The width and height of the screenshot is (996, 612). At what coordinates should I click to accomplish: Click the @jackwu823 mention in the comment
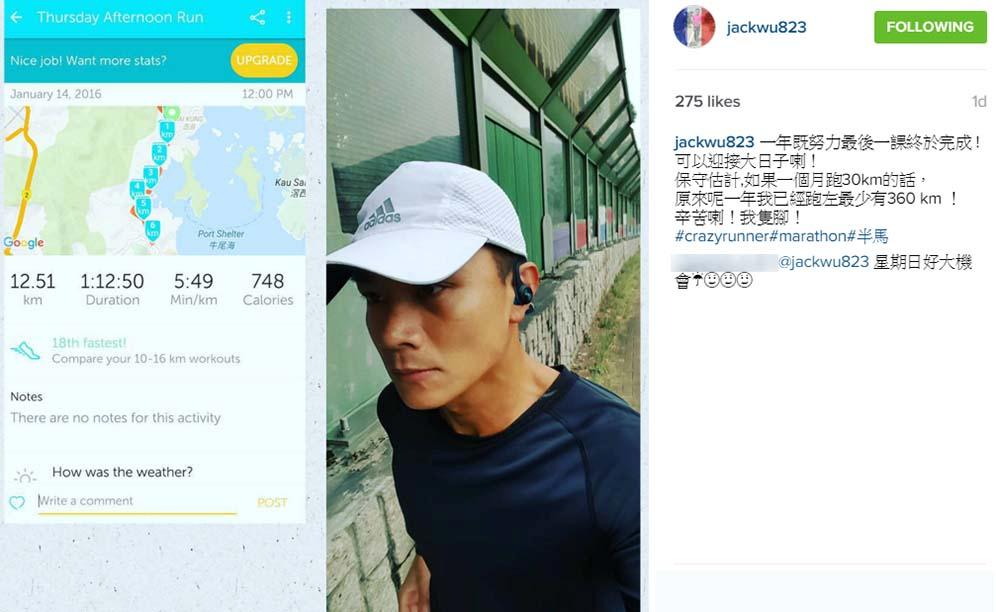coord(823,262)
